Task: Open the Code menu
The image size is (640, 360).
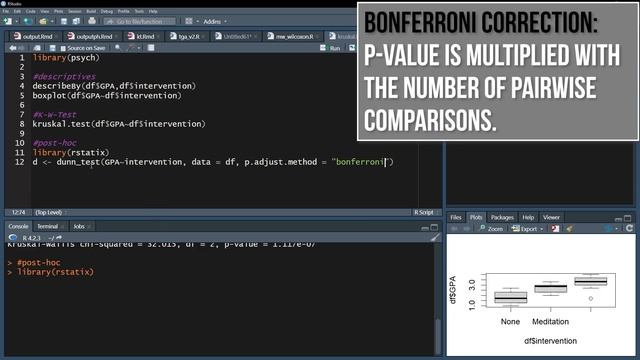Action: (30, 11)
